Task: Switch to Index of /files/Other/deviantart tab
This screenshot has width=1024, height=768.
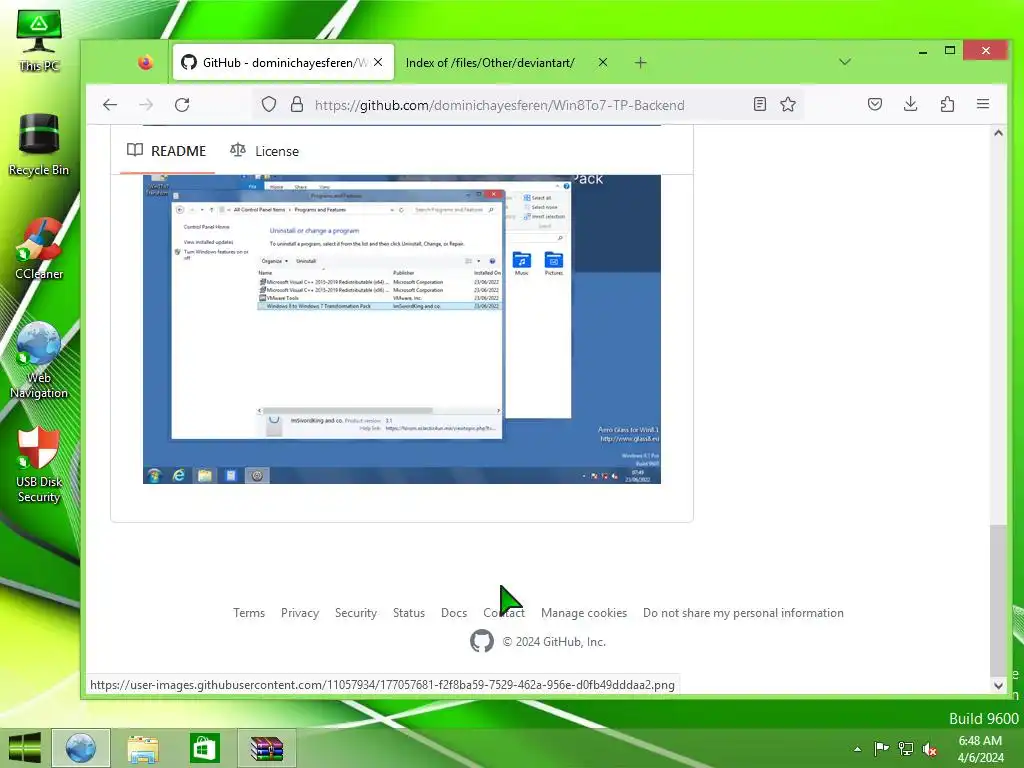Action: (507, 63)
